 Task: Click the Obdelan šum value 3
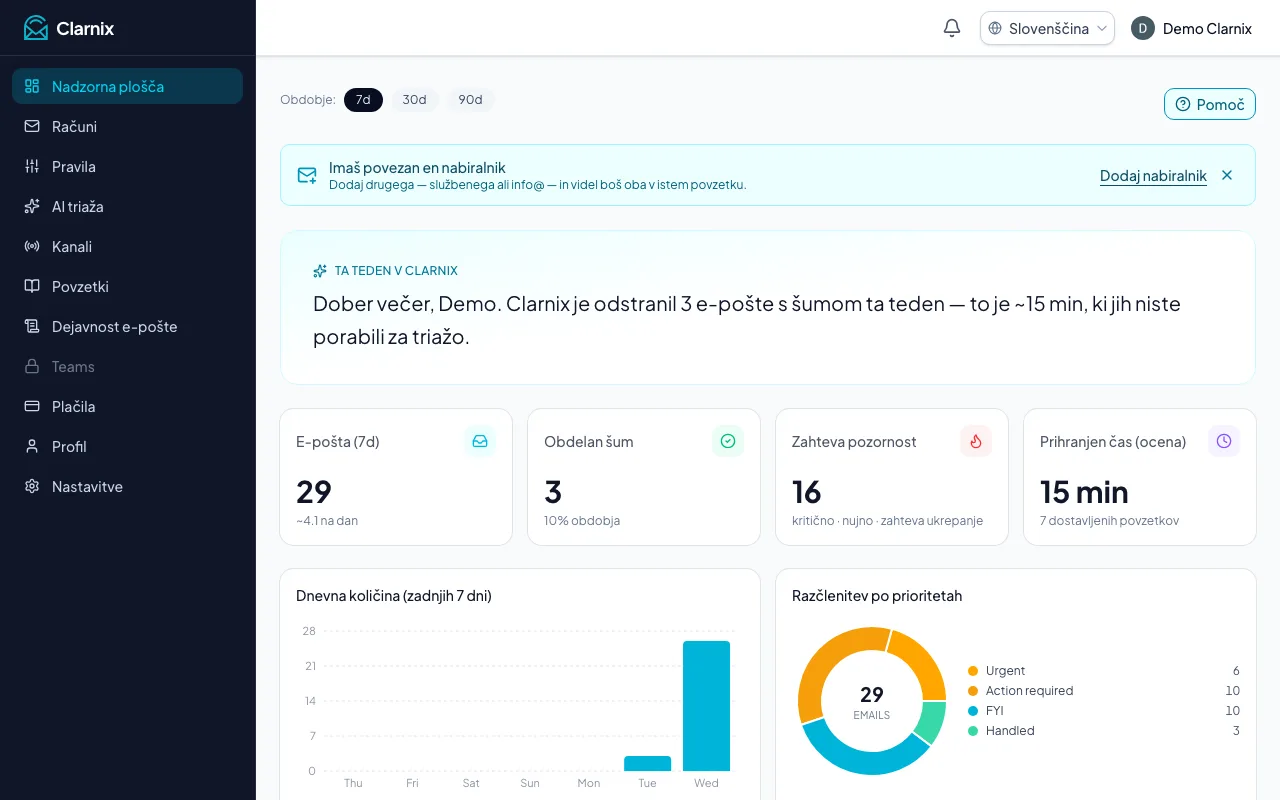(553, 492)
